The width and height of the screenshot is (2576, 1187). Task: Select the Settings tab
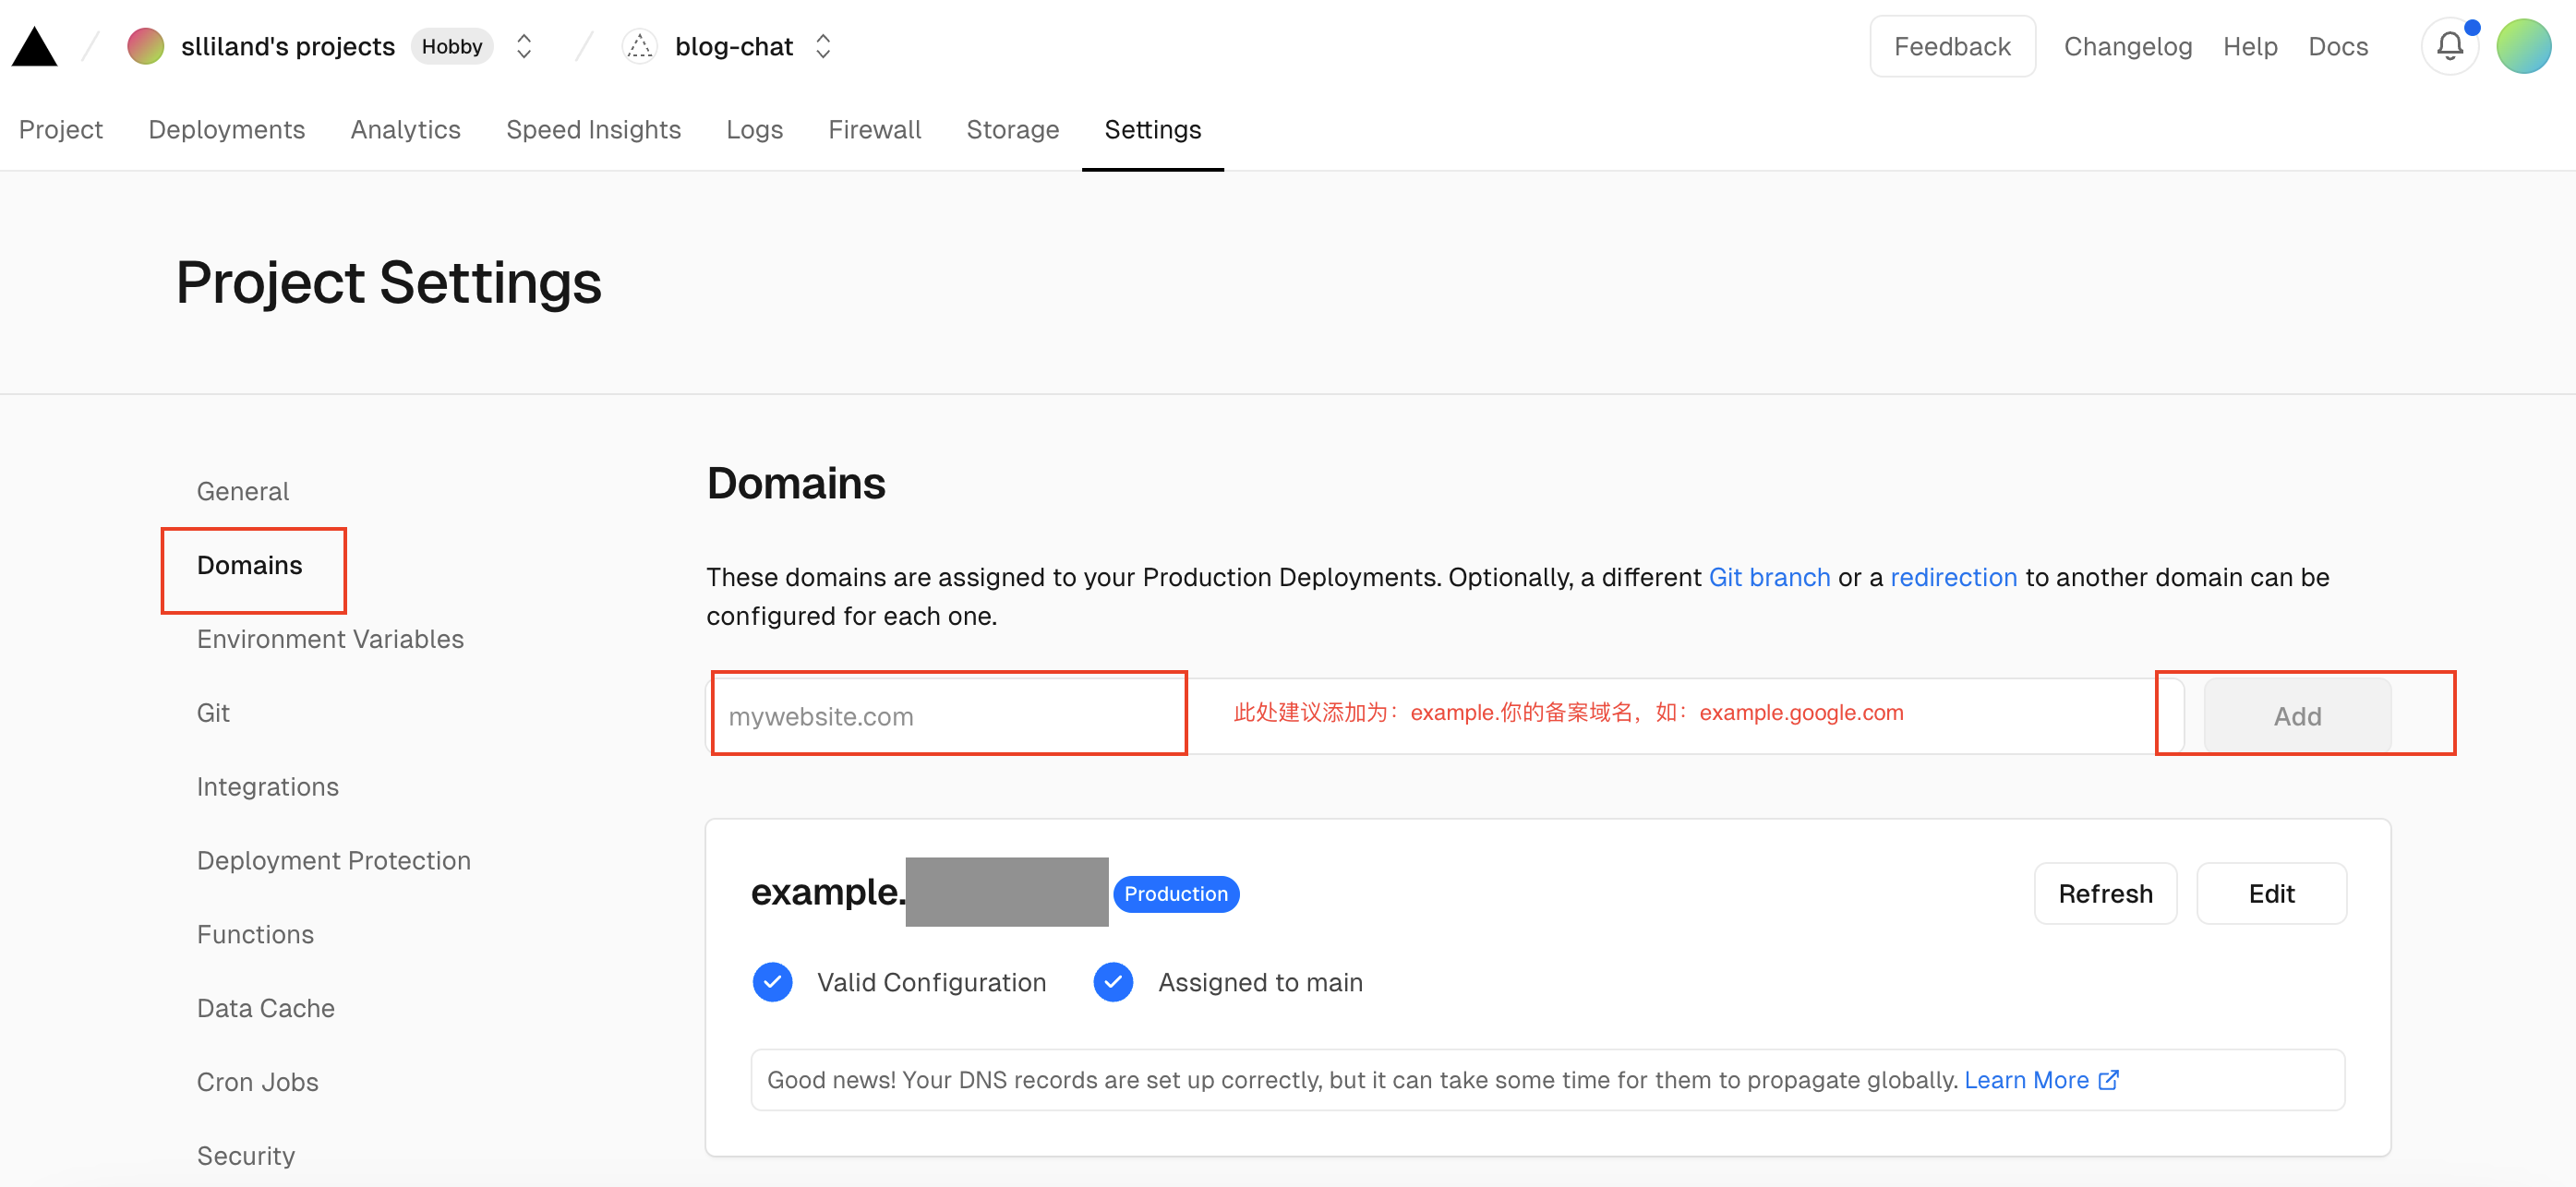click(x=1153, y=130)
